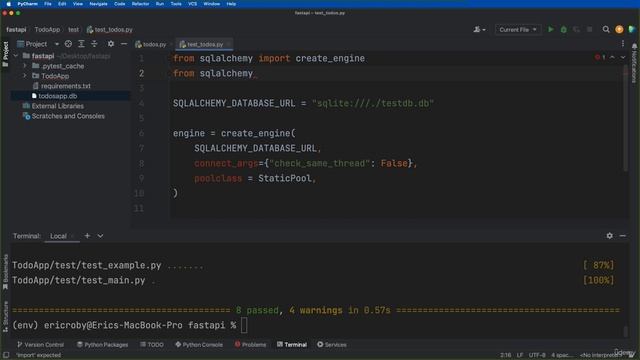Click the tool windows quick access icon
The height and width of the screenshot is (360, 640).
[x=6, y=355]
